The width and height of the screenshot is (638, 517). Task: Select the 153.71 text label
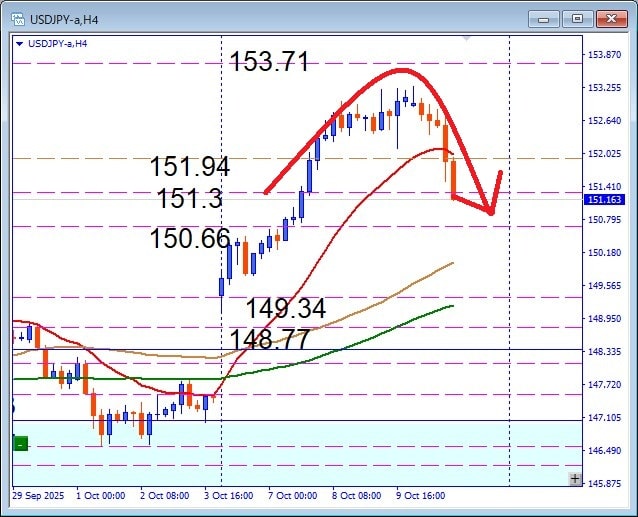pos(268,62)
